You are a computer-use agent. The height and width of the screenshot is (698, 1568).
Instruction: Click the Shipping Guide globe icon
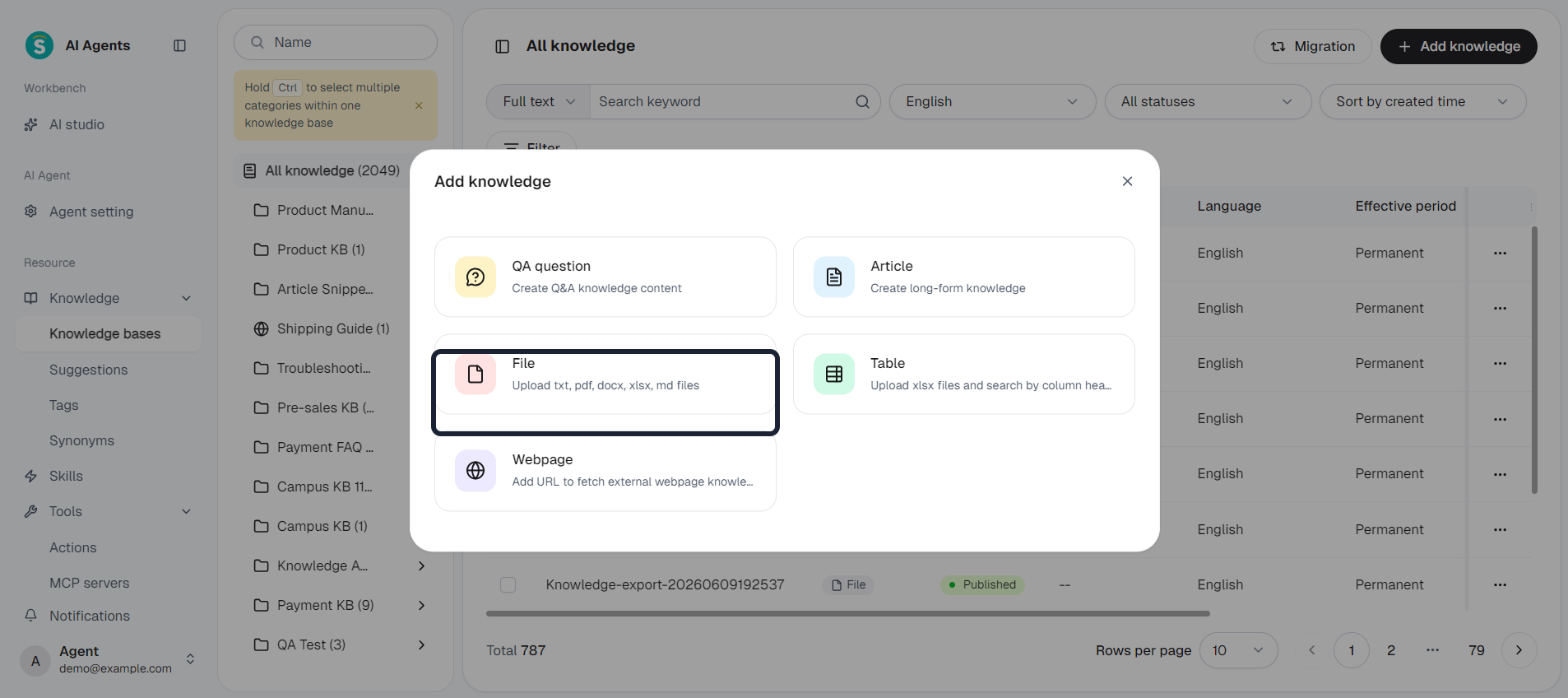tap(261, 328)
